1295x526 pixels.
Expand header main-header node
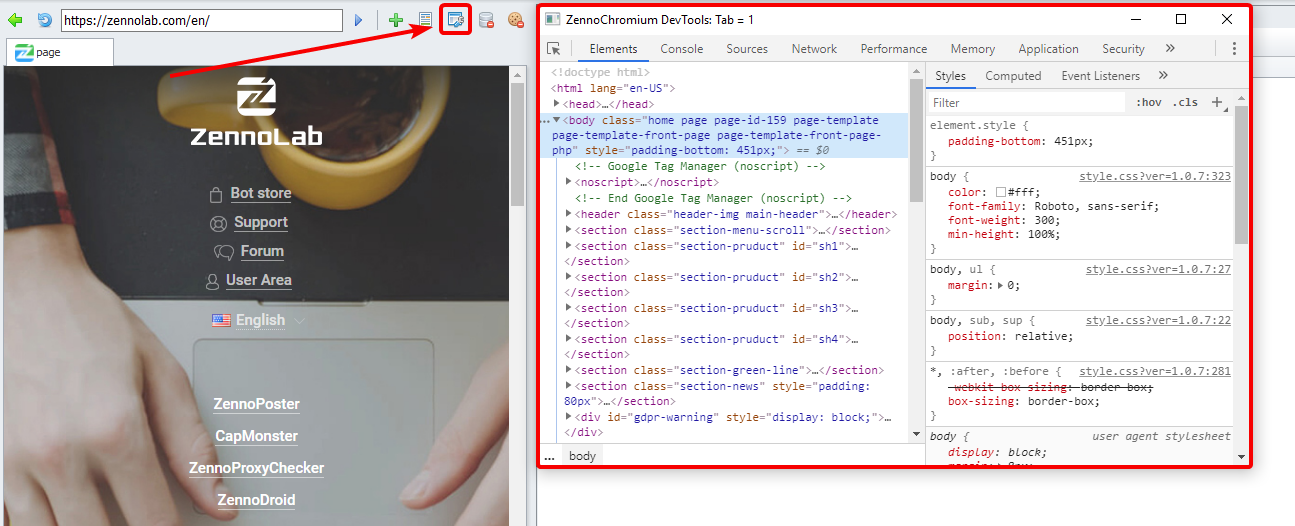tap(569, 214)
